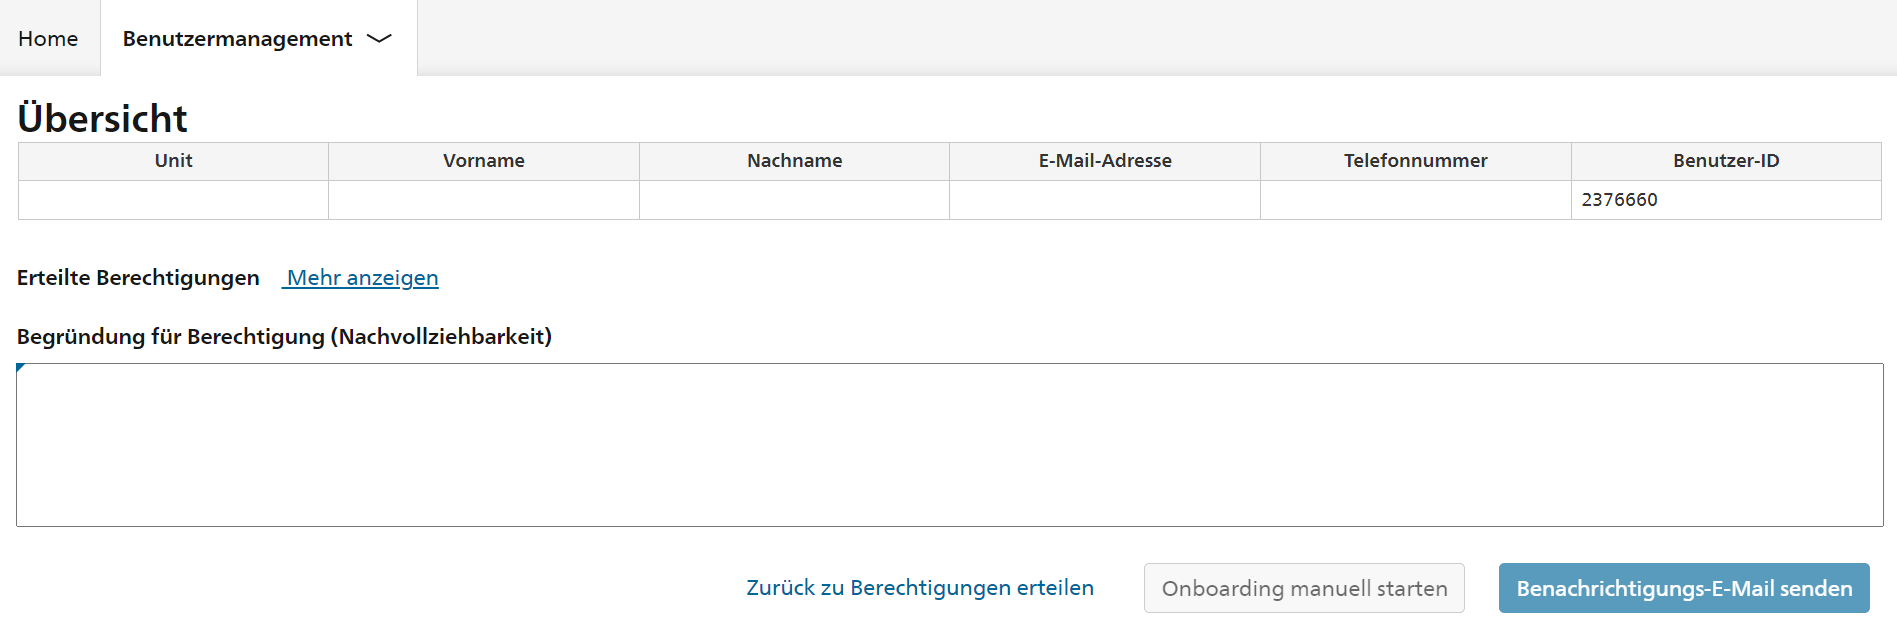Select the empty Unit table cell
The width and height of the screenshot is (1897, 638).
[x=173, y=200]
